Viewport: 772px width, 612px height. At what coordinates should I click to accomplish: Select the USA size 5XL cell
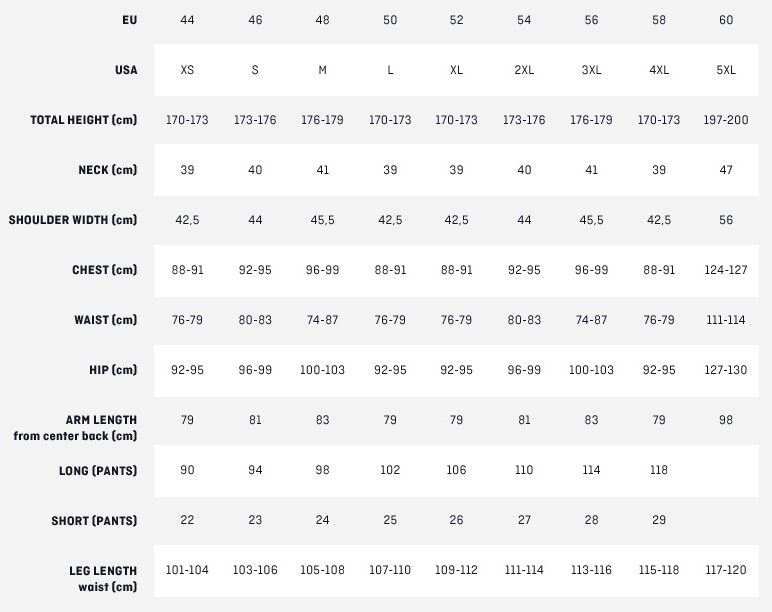pyautogui.click(x=726, y=70)
